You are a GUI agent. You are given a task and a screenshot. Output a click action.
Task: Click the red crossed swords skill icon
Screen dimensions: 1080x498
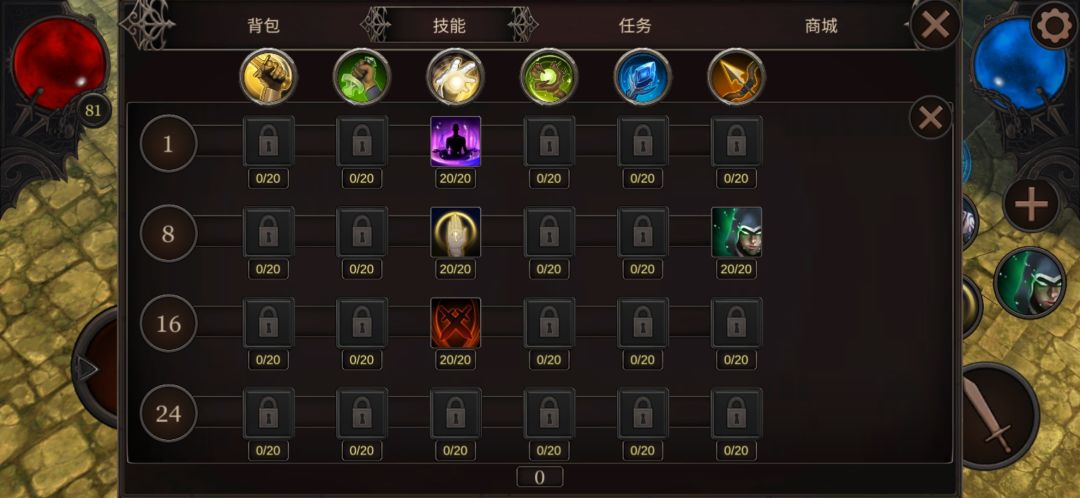tap(455, 323)
